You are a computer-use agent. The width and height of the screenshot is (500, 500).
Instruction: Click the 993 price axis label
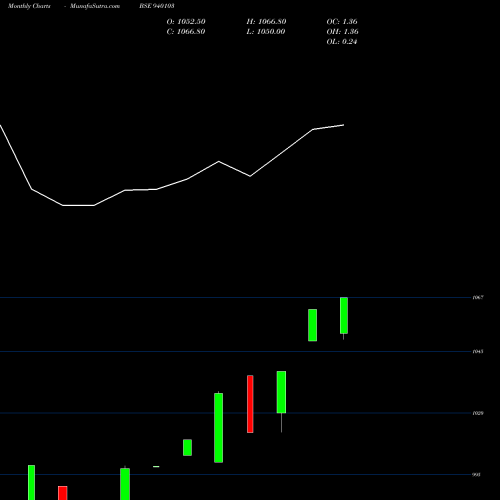coord(476,474)
